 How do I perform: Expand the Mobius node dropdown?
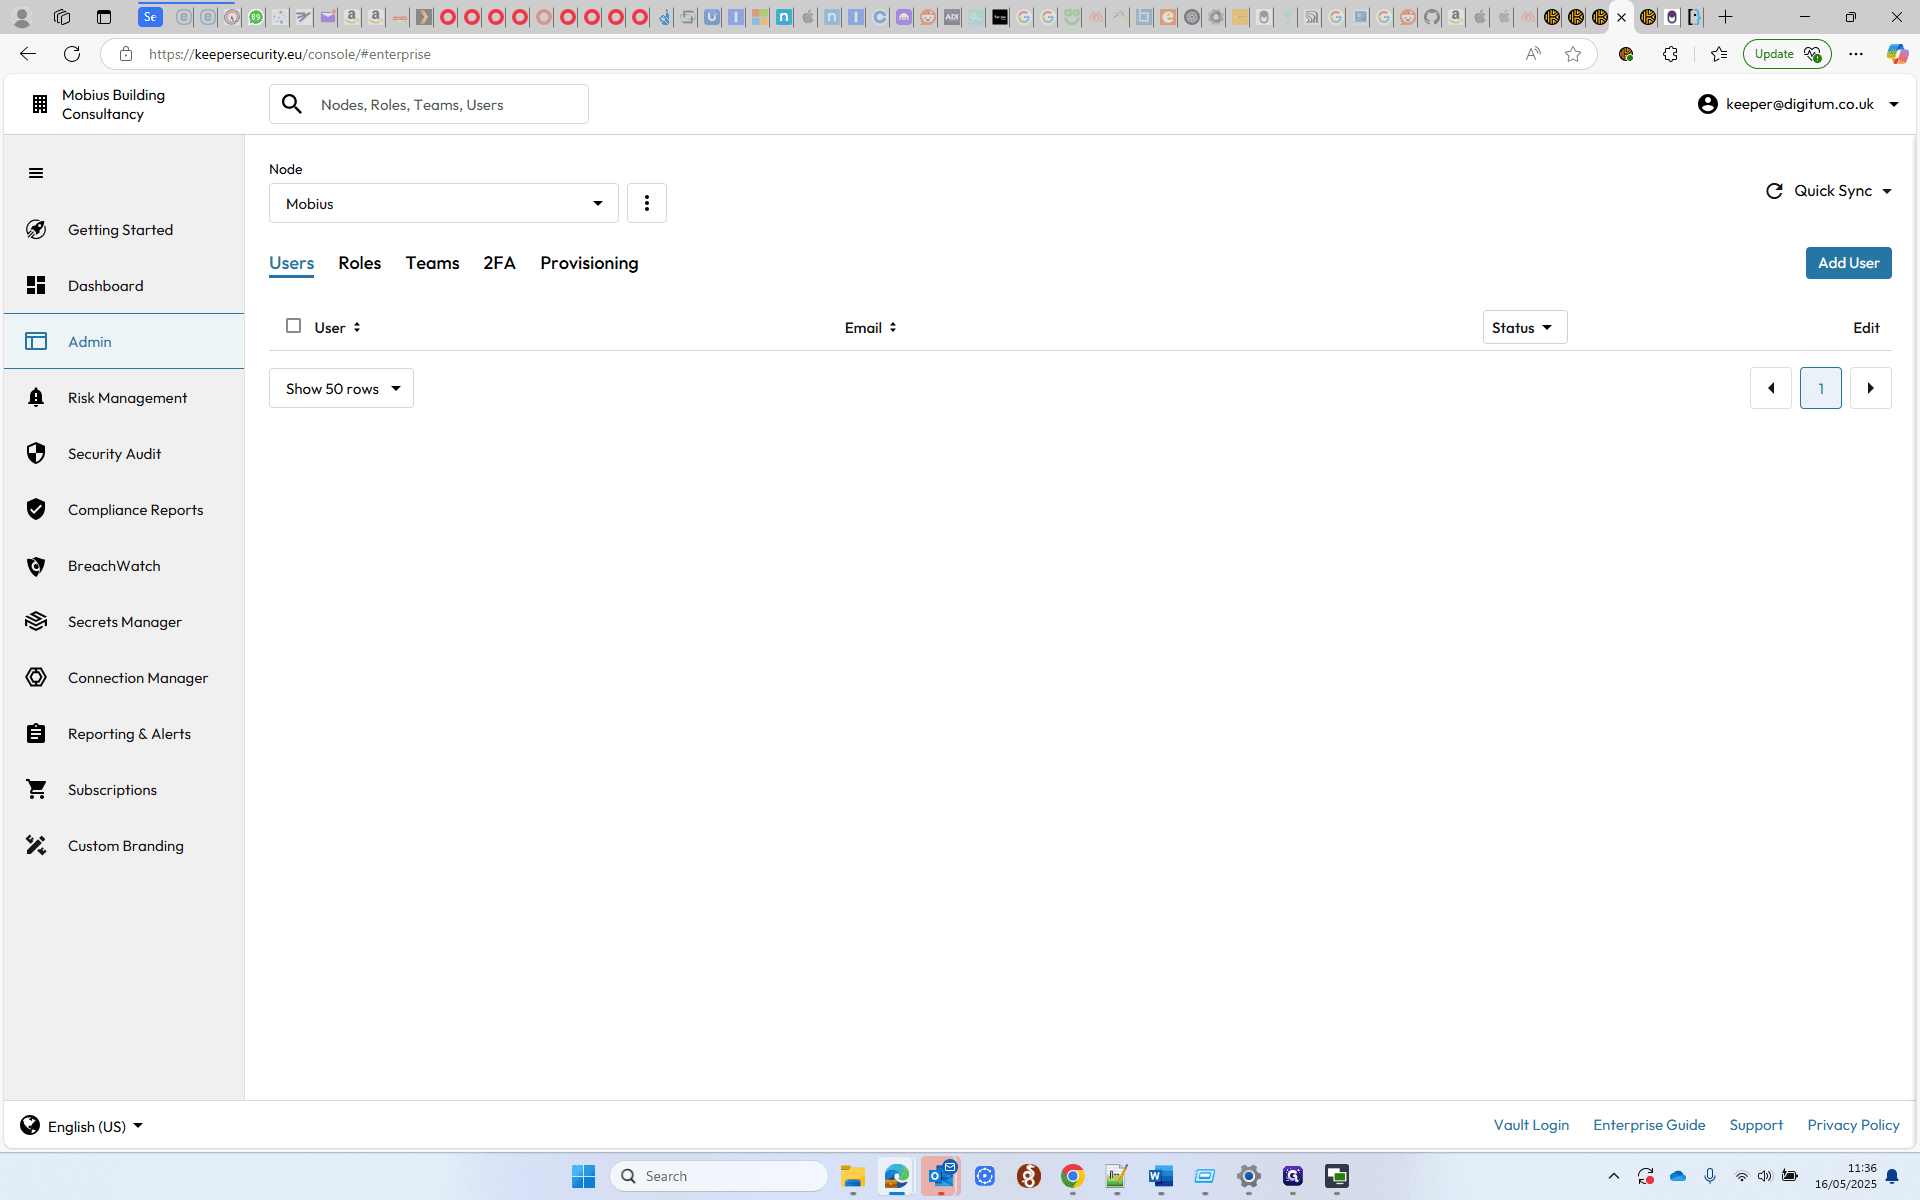click(444, 203)
